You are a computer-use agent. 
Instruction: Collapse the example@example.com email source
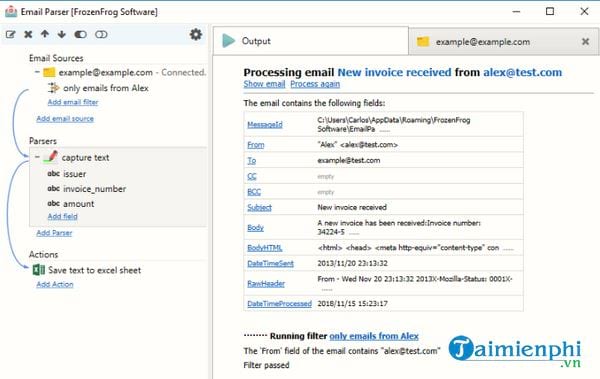(x=37, y=72)
